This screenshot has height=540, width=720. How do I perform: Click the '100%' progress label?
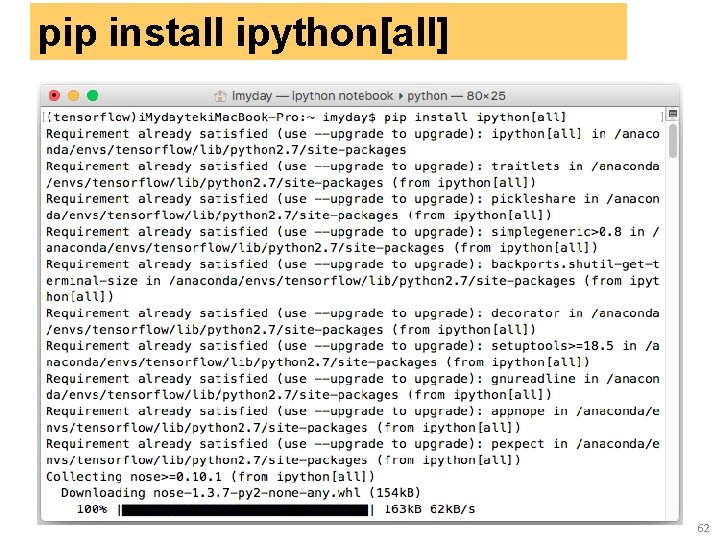92,509
